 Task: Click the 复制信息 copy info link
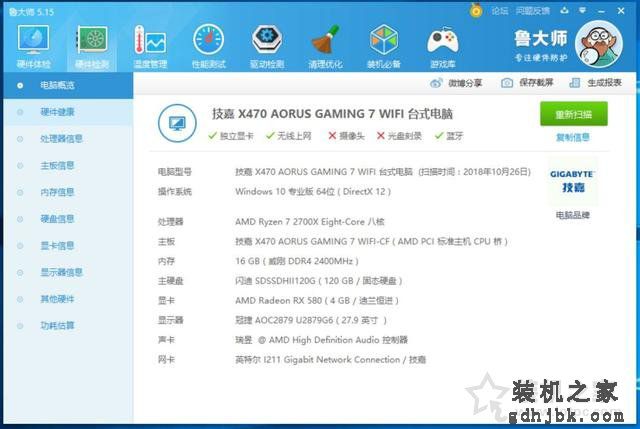573,138
